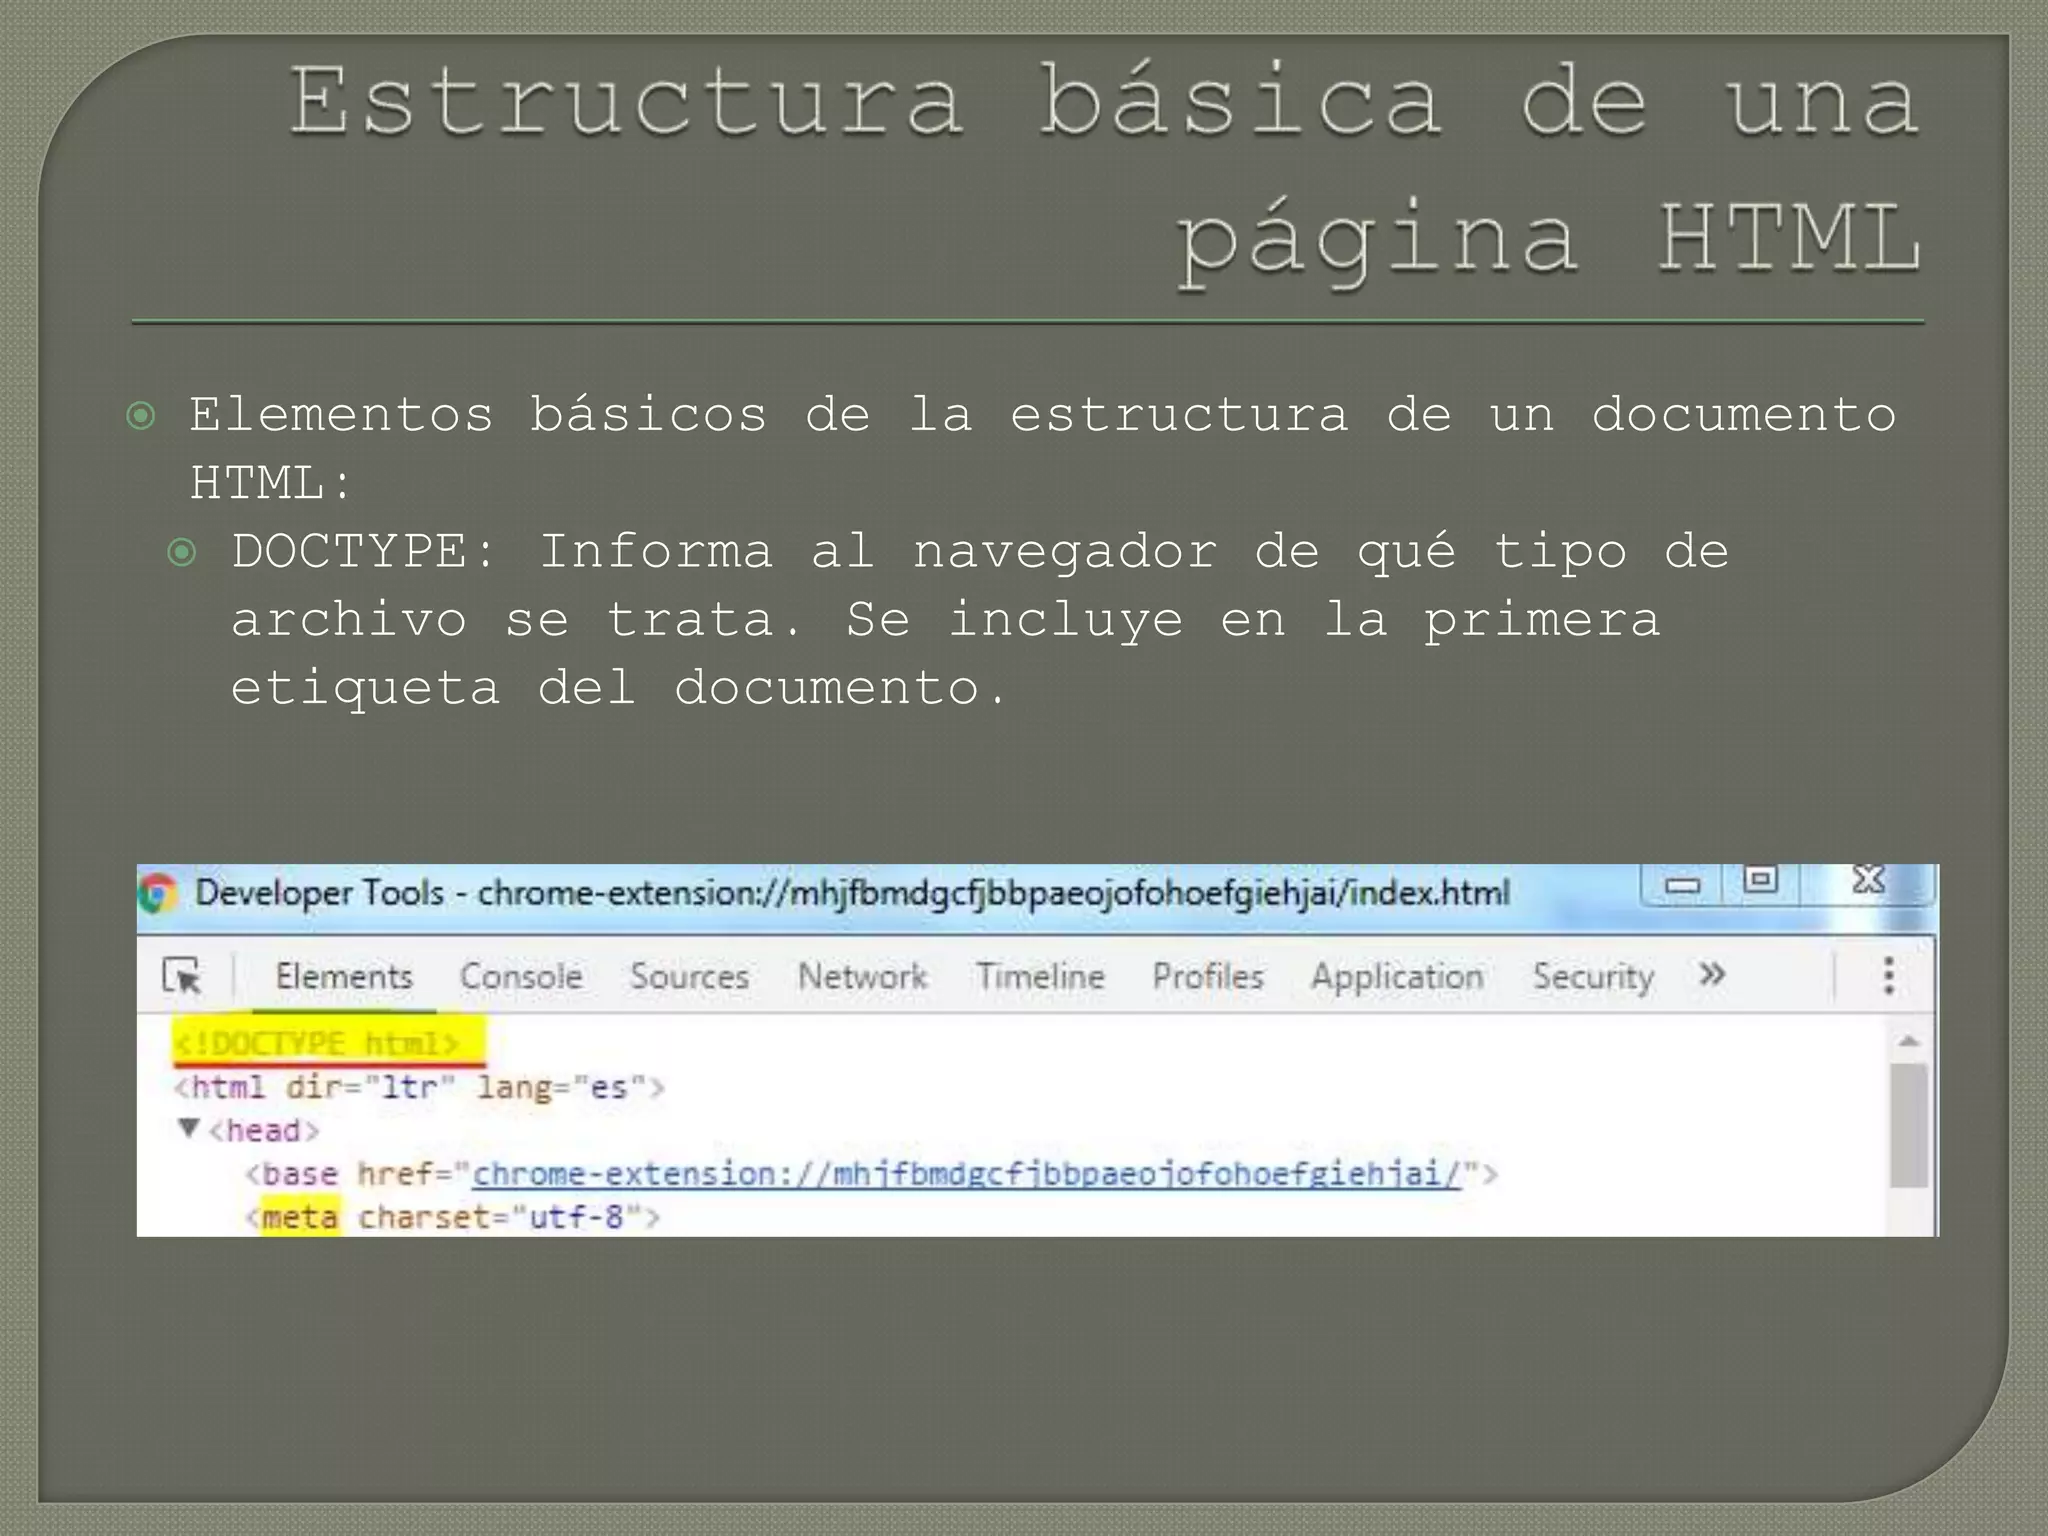Open the Network tab
This screenshot has height=1536, width=2048.
[x=863, y=976]
